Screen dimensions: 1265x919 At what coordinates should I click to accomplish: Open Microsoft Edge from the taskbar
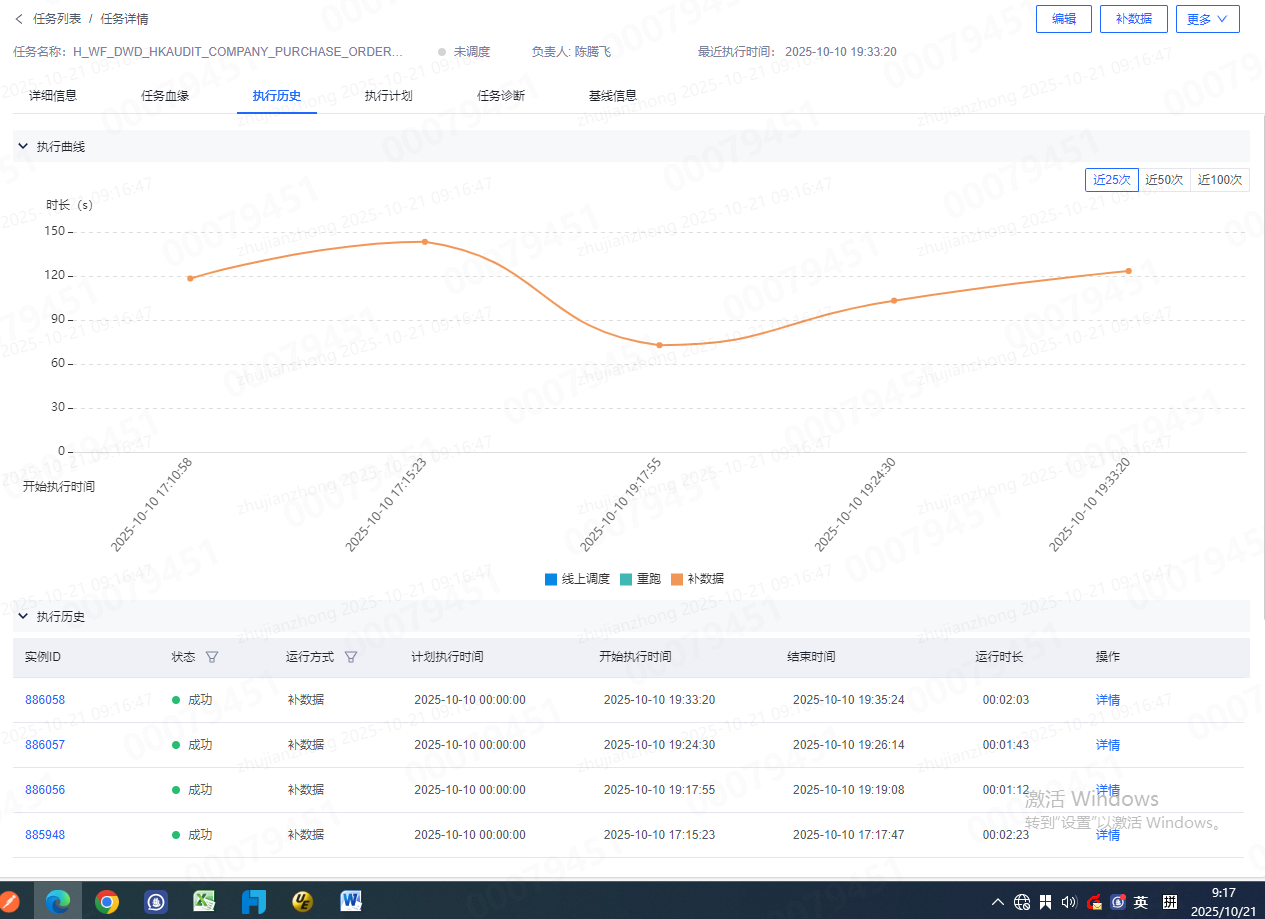point(58,902)
